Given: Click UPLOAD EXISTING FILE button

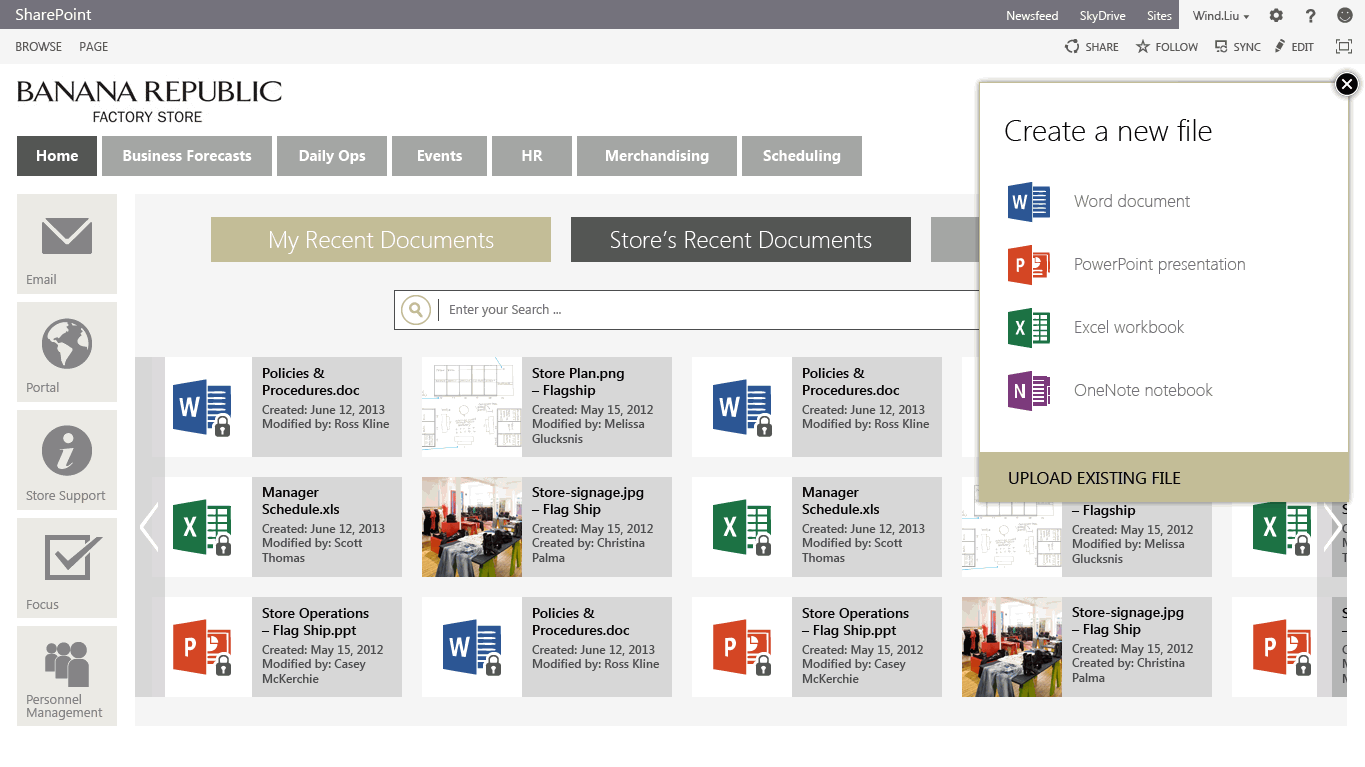Looking at the screenshot, I should 1164,478.
